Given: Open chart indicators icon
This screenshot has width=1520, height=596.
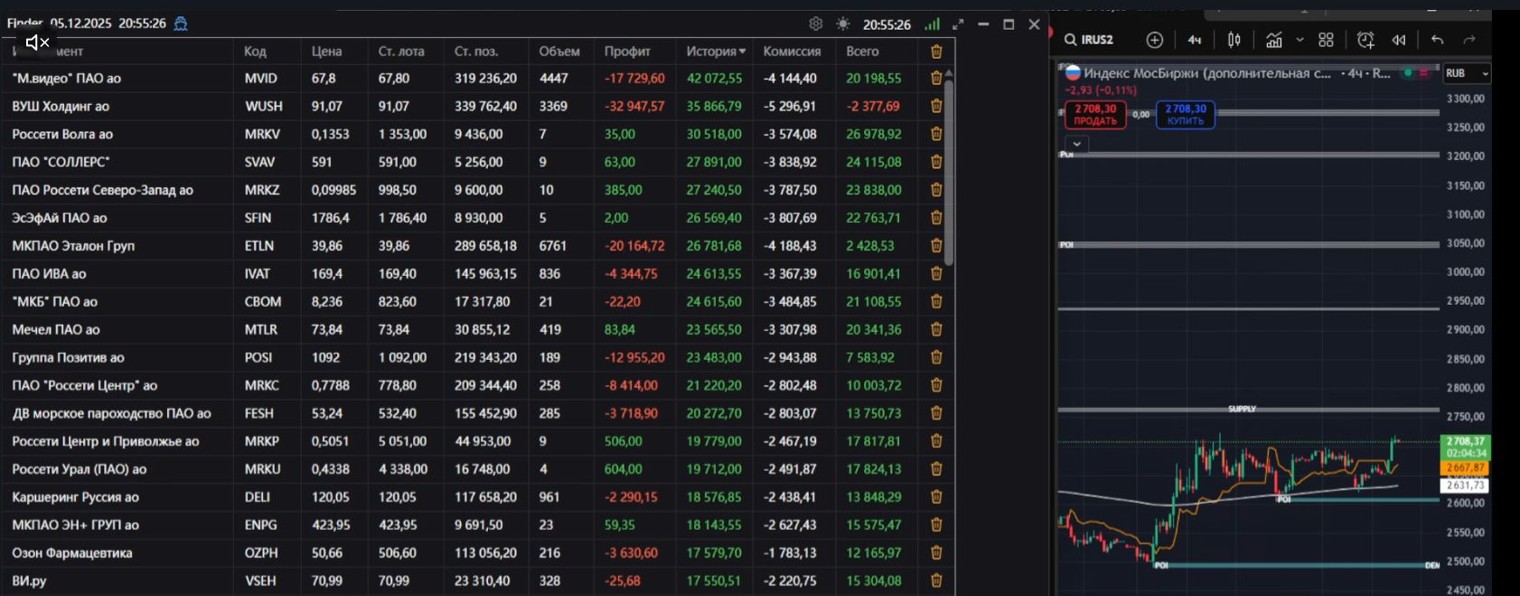Looking at the screenshot, I should click(x=1274, y=40).
